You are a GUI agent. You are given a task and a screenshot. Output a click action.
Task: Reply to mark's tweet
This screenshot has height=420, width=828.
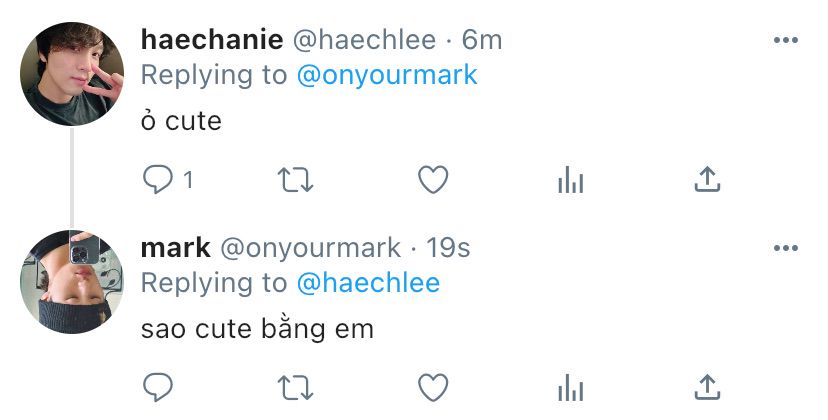point(158,387)
